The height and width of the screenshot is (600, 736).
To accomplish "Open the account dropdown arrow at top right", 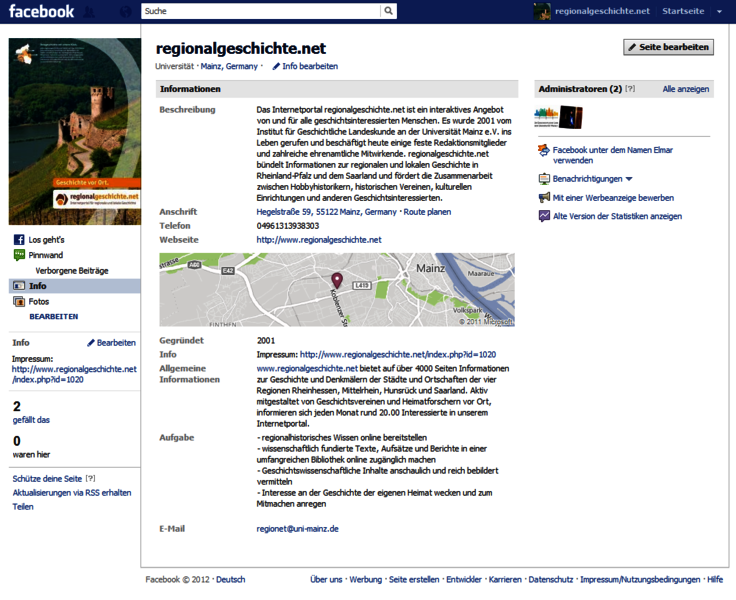I will (719, 12).
